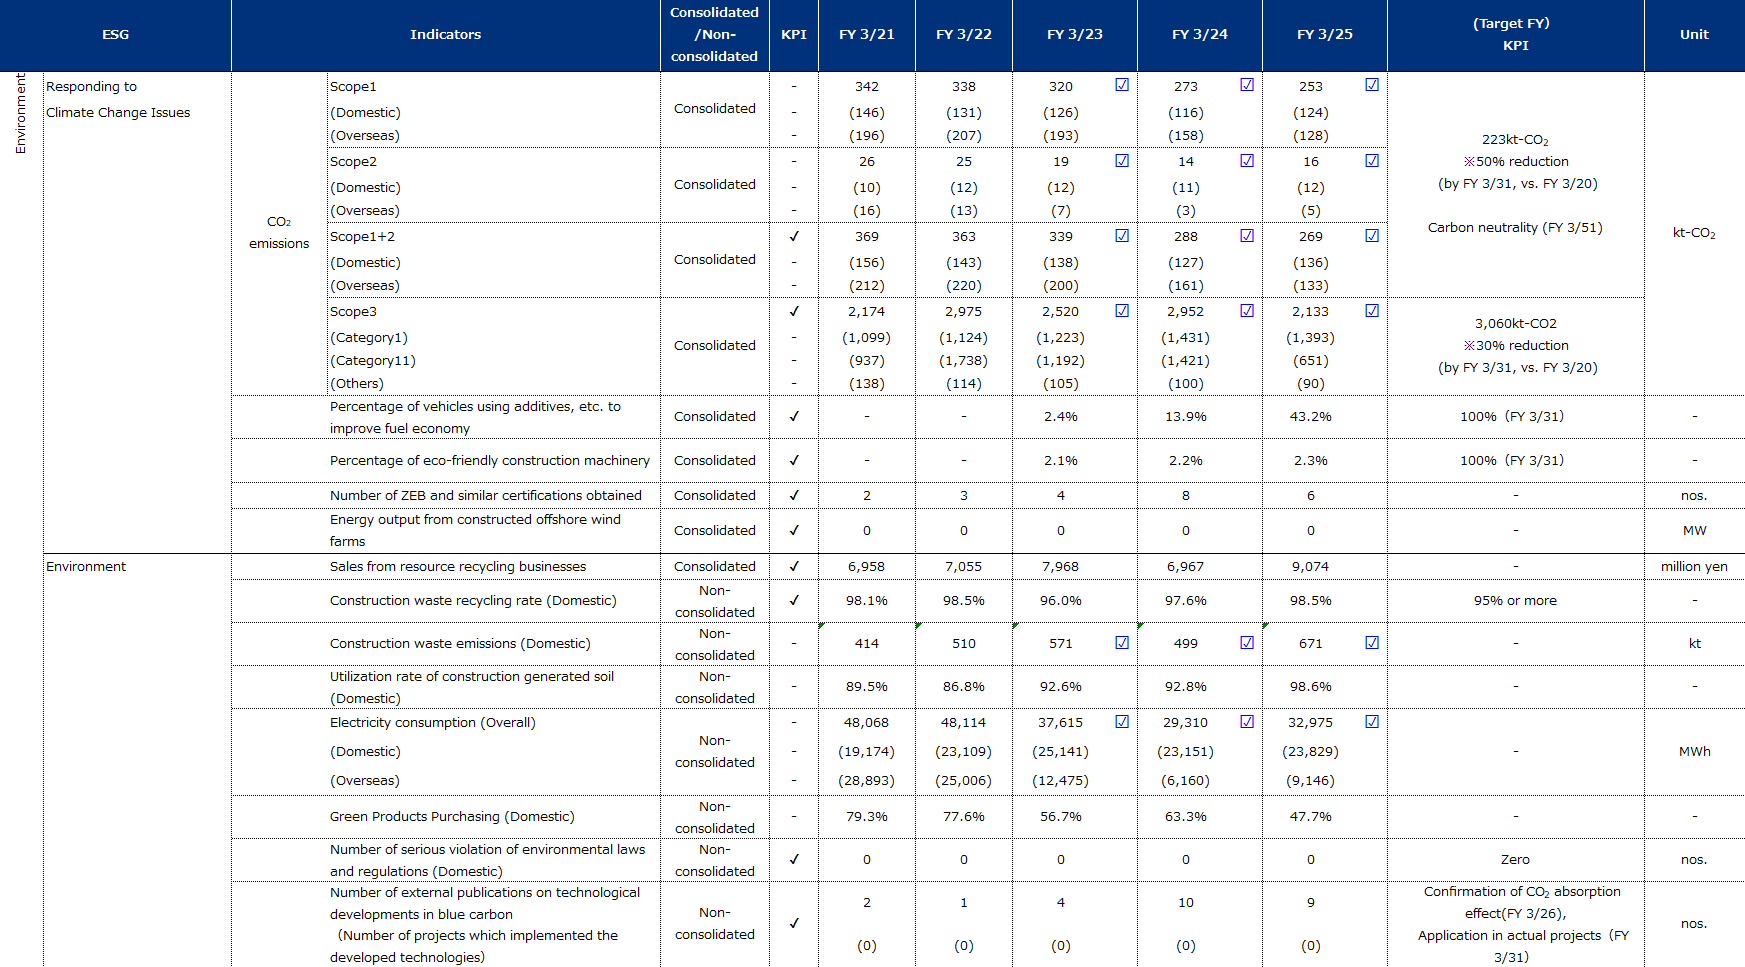The height and width of the screenshot is (967, 1745).
Task: Click KPI checkmark for ZEB certifications row
Action: click(794, 495)
